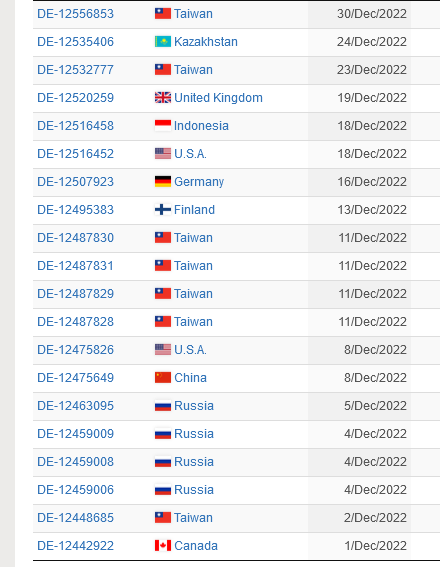Select the Indonesia country link

pyautogui.click(x=201, y=126)
